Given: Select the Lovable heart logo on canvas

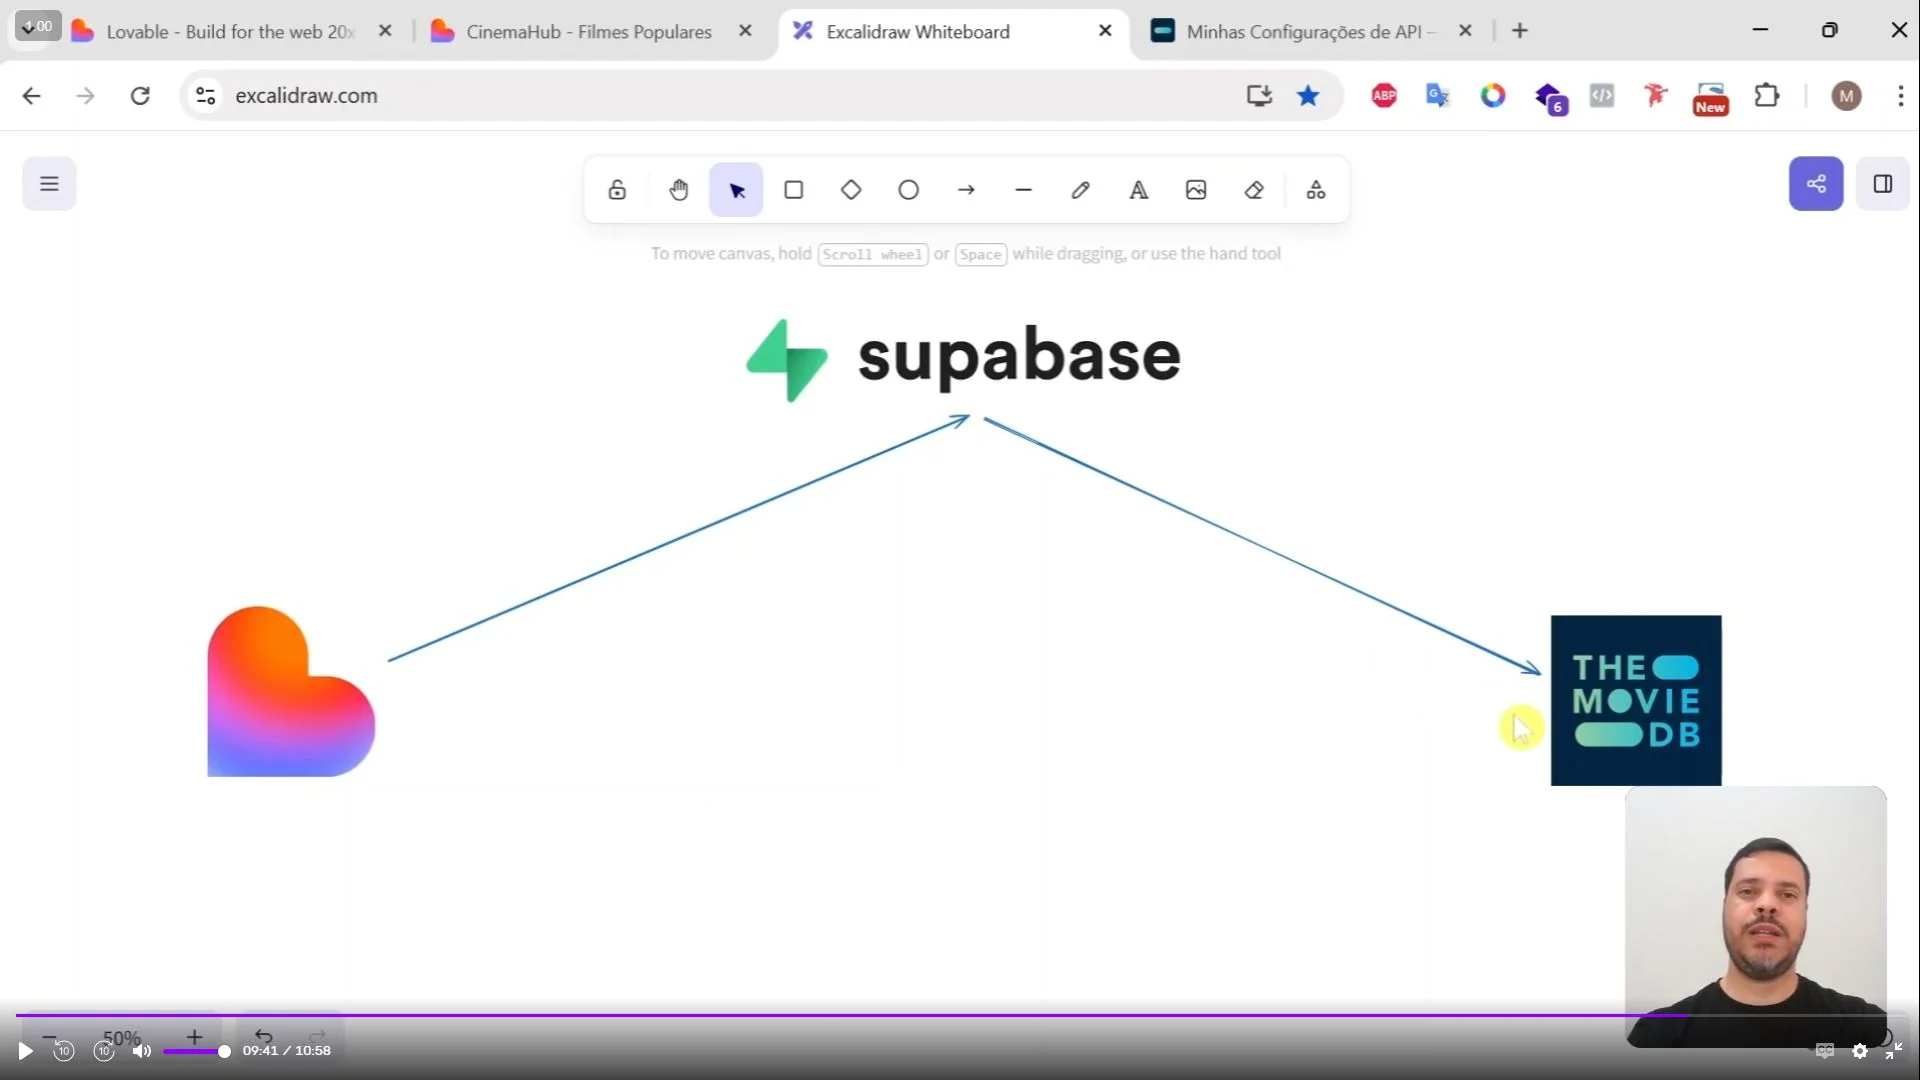Looking at the screenshot, I should pyautogui.click(x=291, y=691).
